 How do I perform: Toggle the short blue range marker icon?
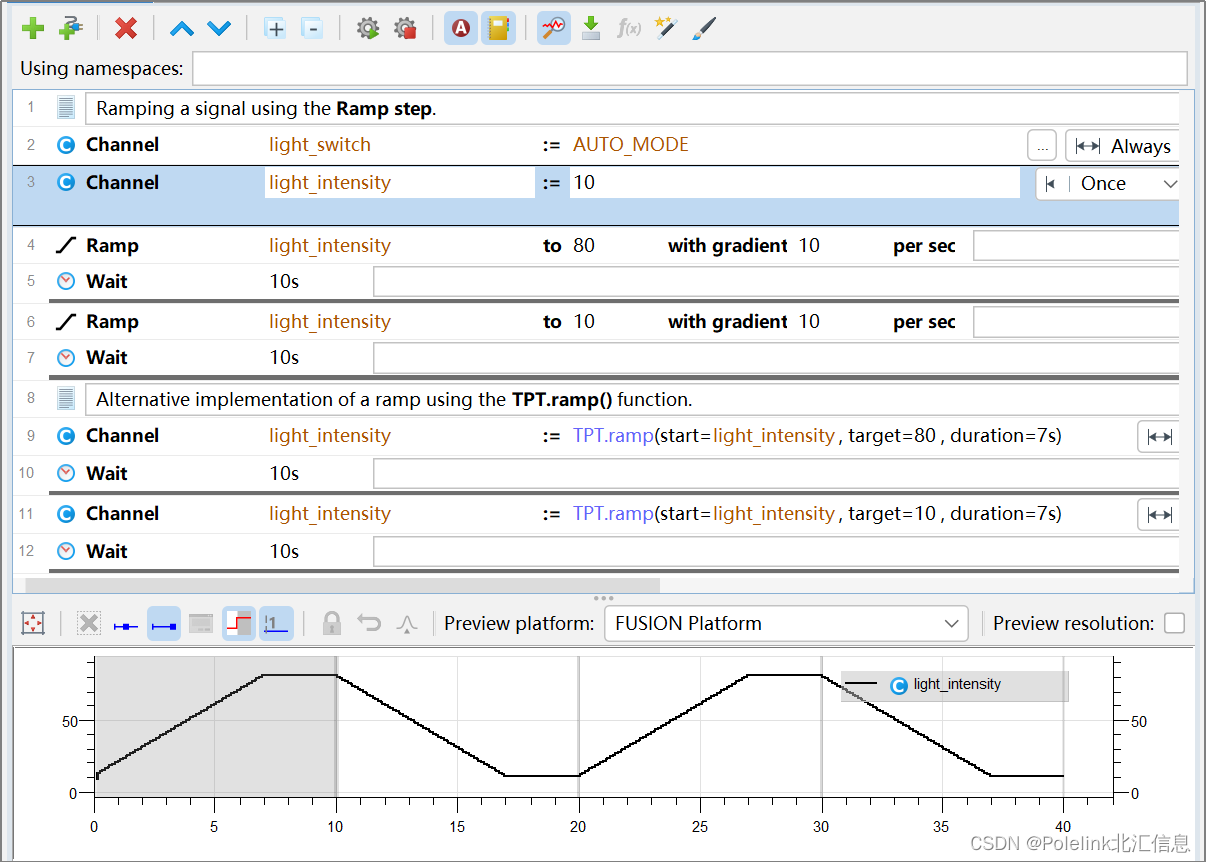(x=126, y=624)
